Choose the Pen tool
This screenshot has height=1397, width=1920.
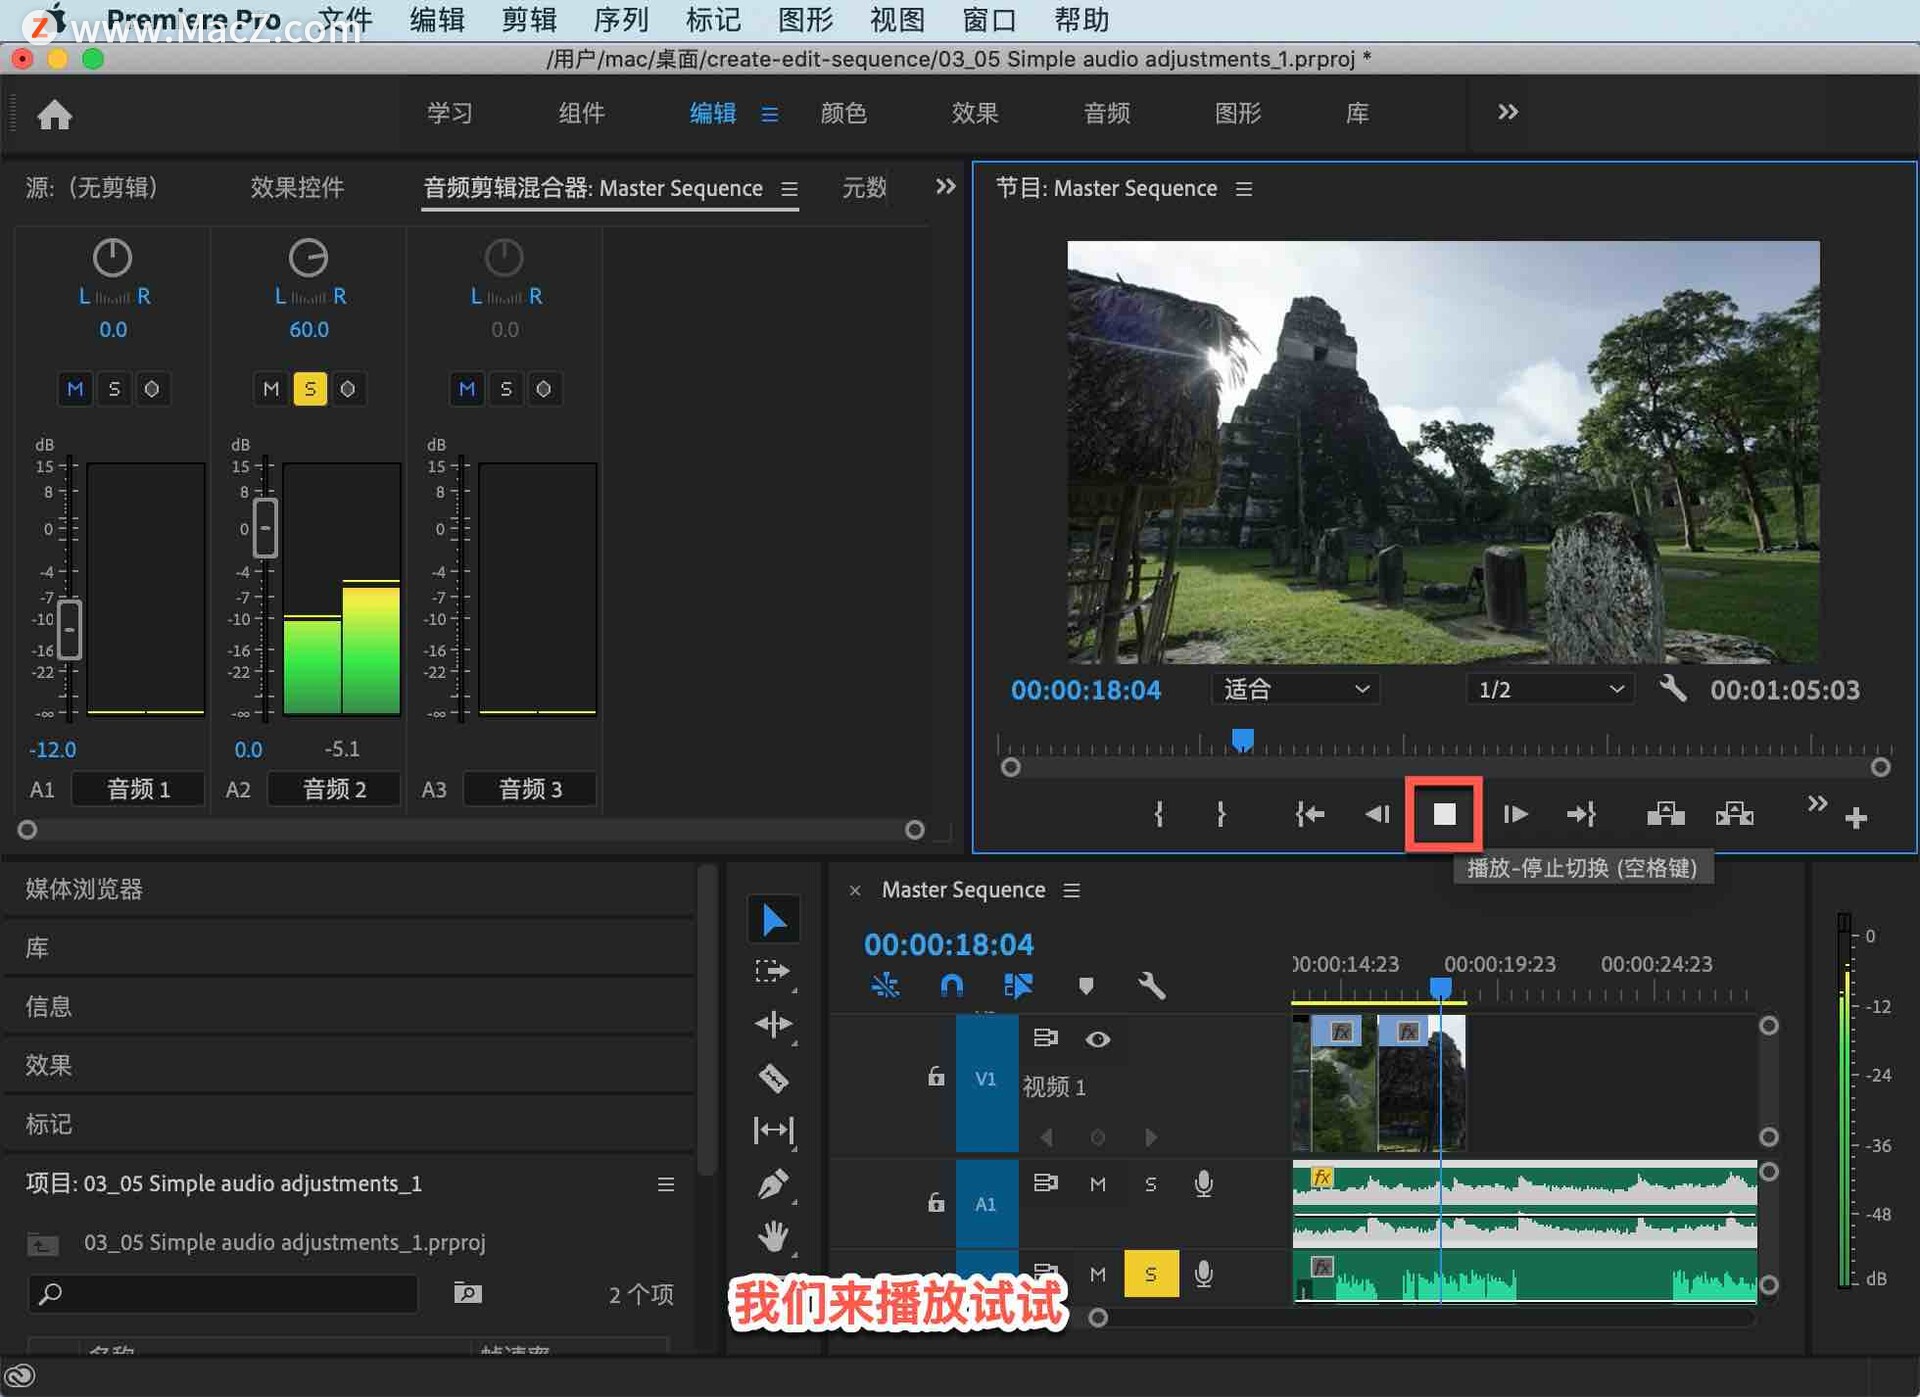pyautogui.click(x=773, y=1185)
